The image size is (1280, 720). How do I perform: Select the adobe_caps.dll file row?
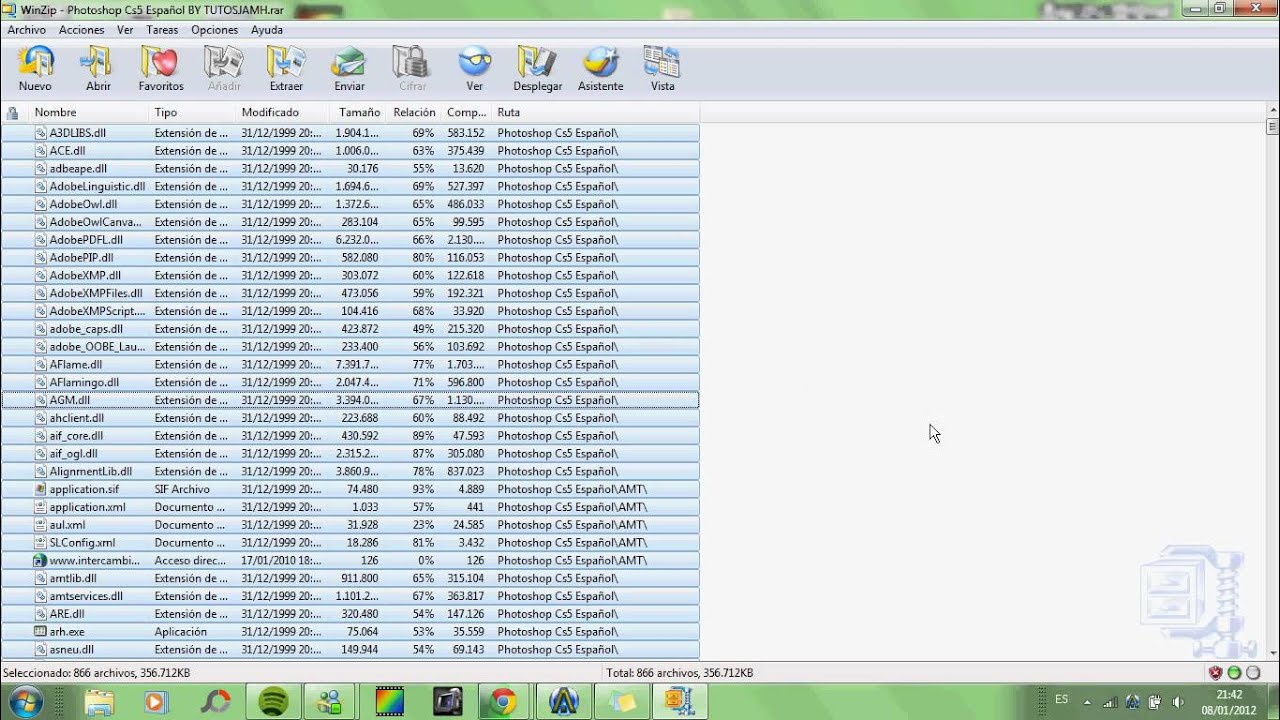tap(350, 329)
